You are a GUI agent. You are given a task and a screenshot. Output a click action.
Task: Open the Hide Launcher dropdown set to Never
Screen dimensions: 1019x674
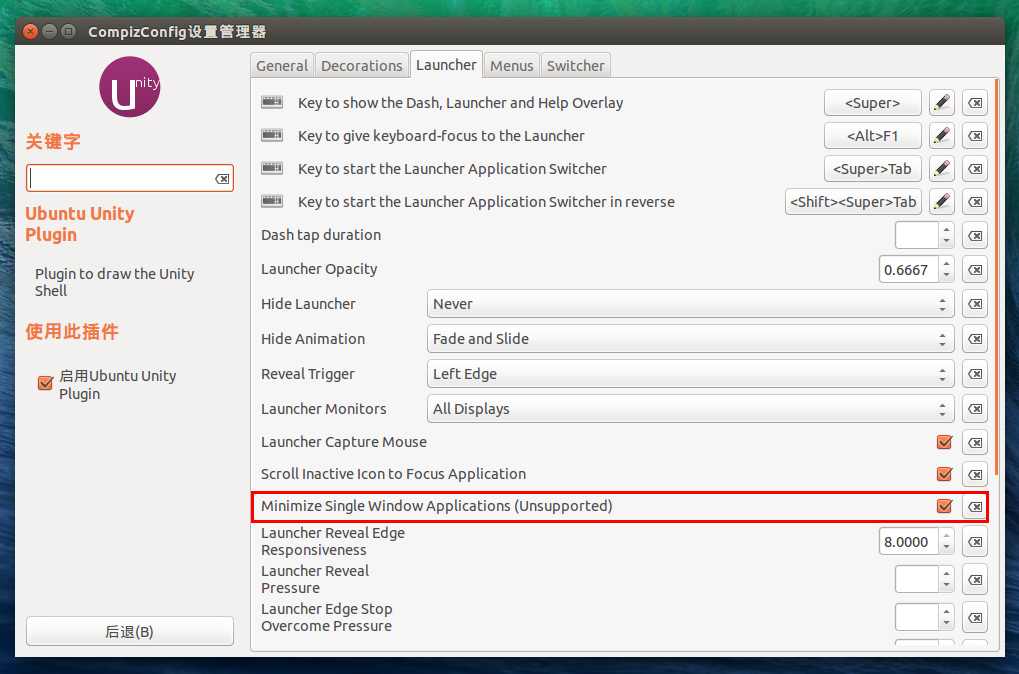690,304
